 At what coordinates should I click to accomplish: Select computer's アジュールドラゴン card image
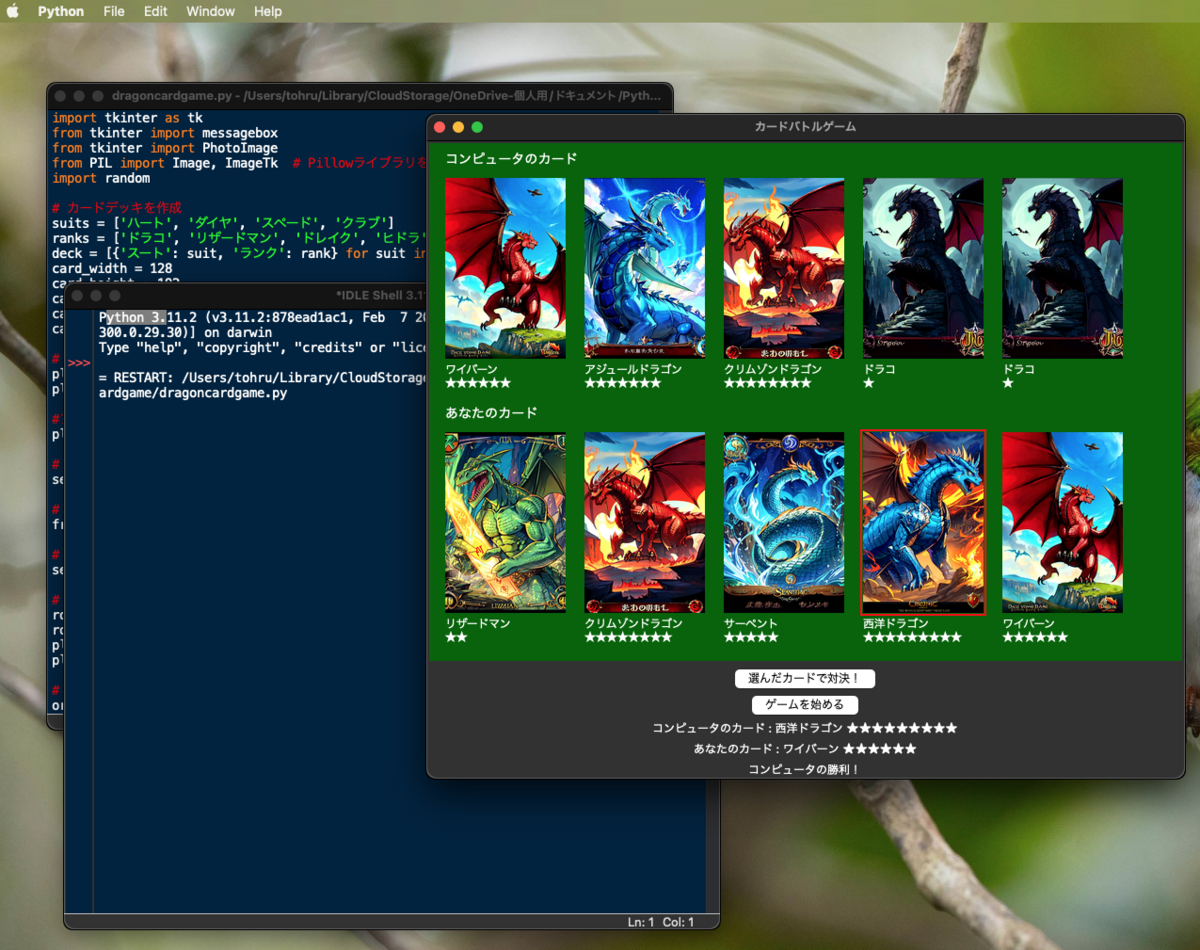[x=644, y=268]
